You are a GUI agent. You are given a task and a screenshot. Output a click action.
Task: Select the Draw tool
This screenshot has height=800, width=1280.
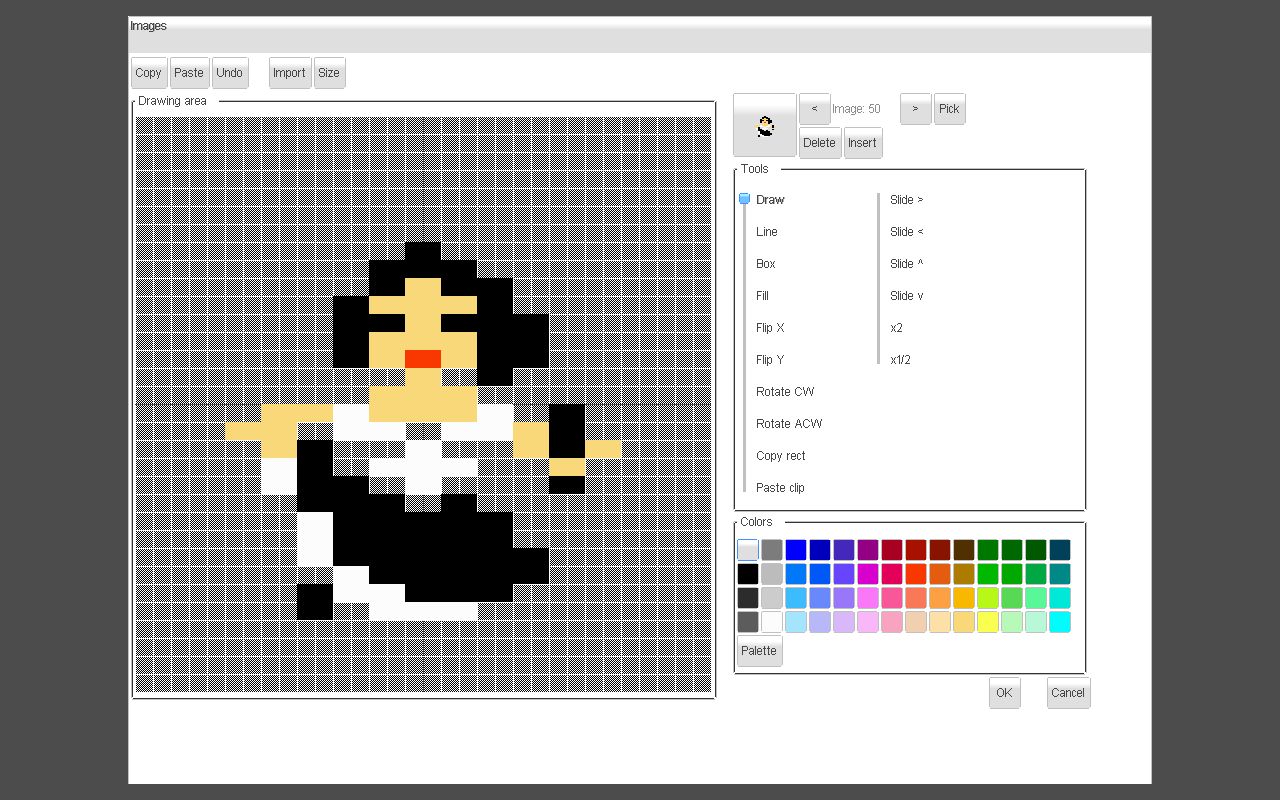pos(770,200)
